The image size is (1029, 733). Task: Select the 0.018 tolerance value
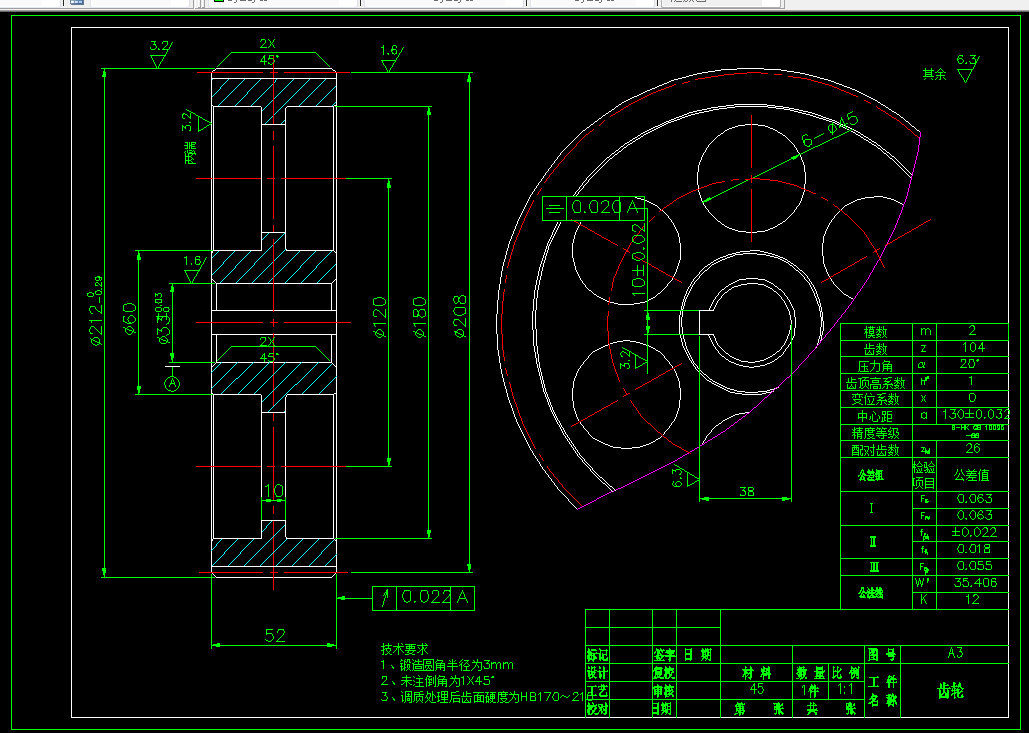(x=975, y=549)
